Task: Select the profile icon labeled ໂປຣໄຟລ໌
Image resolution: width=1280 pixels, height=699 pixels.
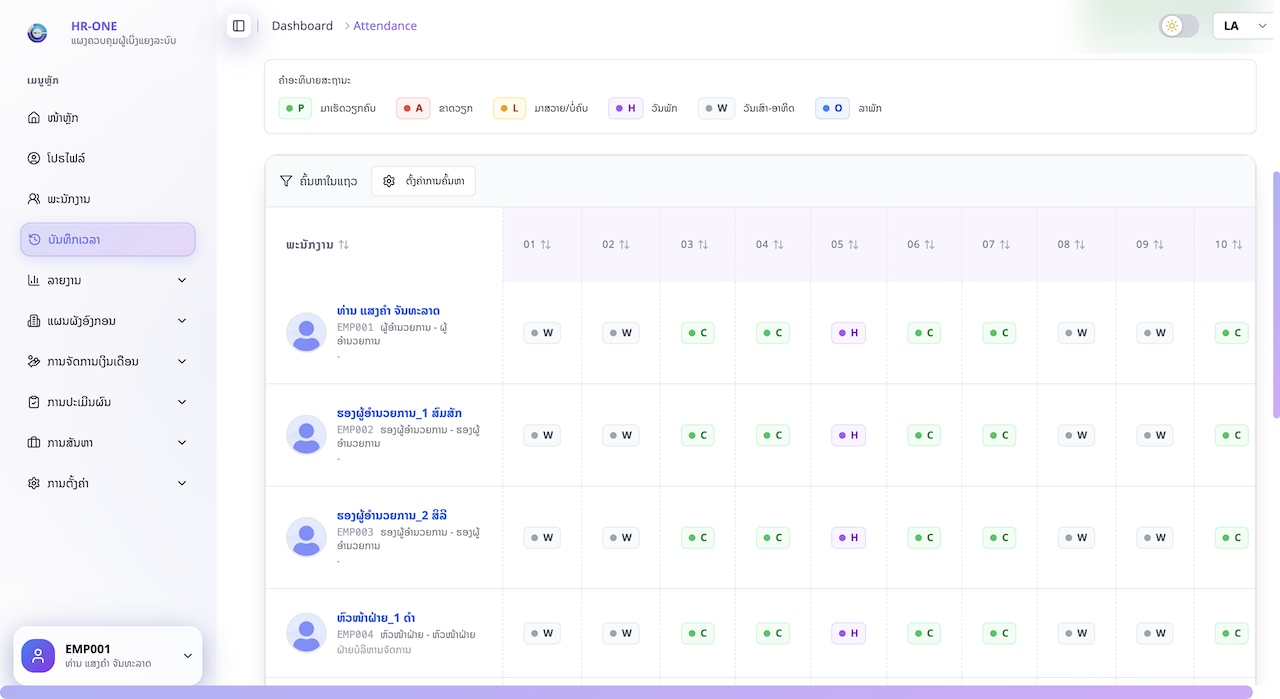Action: (x=34, y=158)
